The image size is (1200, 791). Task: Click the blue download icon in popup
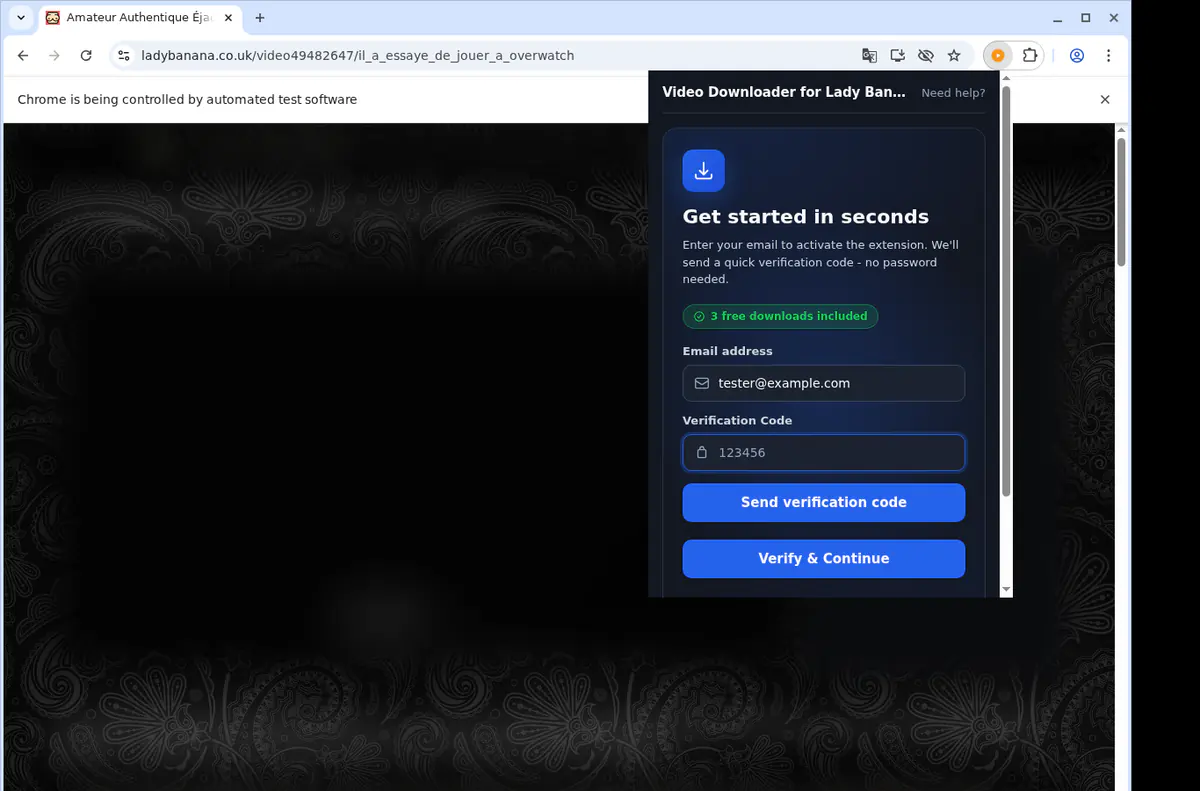click(704, 171)
